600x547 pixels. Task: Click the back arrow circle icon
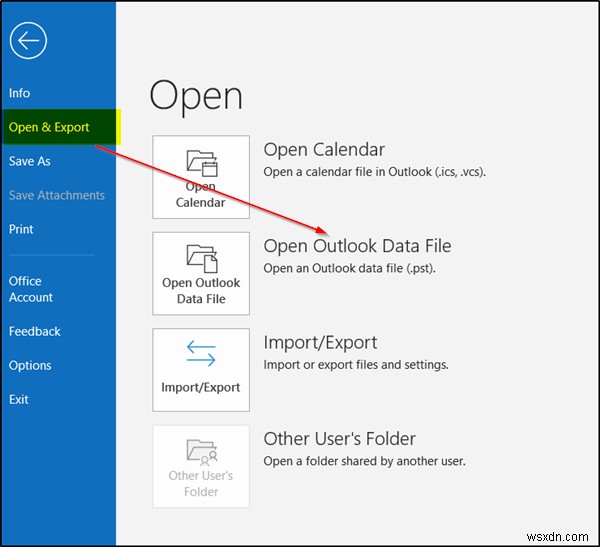(28, 41)
